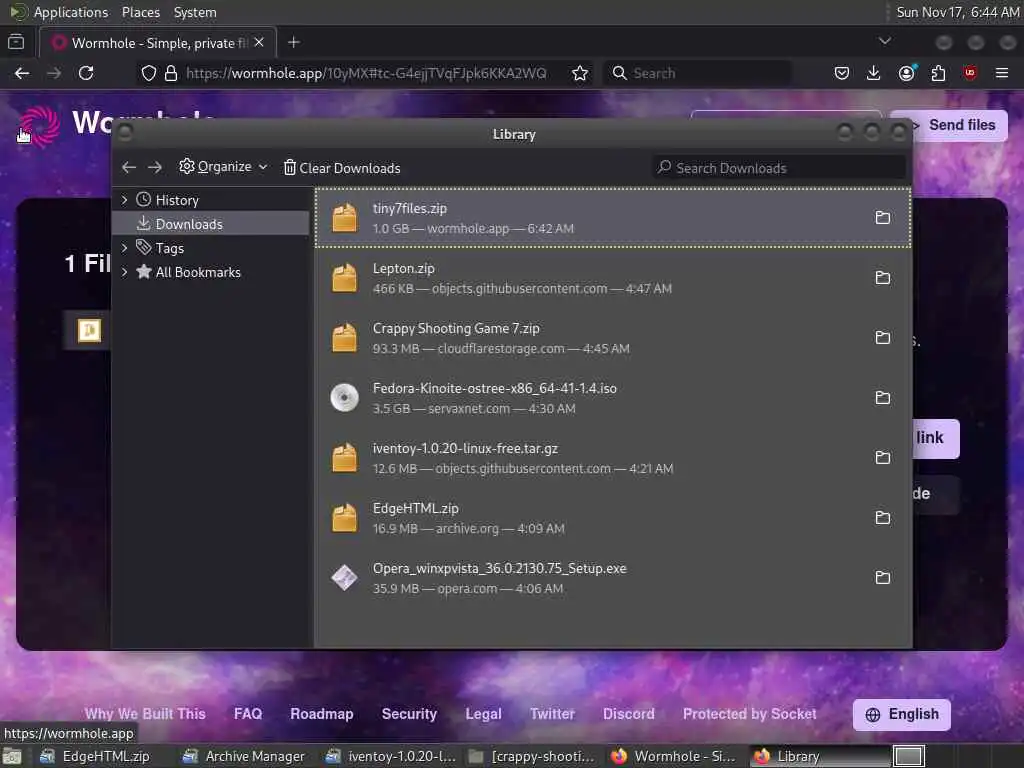Open Firefox account icon

pos(906,73)
